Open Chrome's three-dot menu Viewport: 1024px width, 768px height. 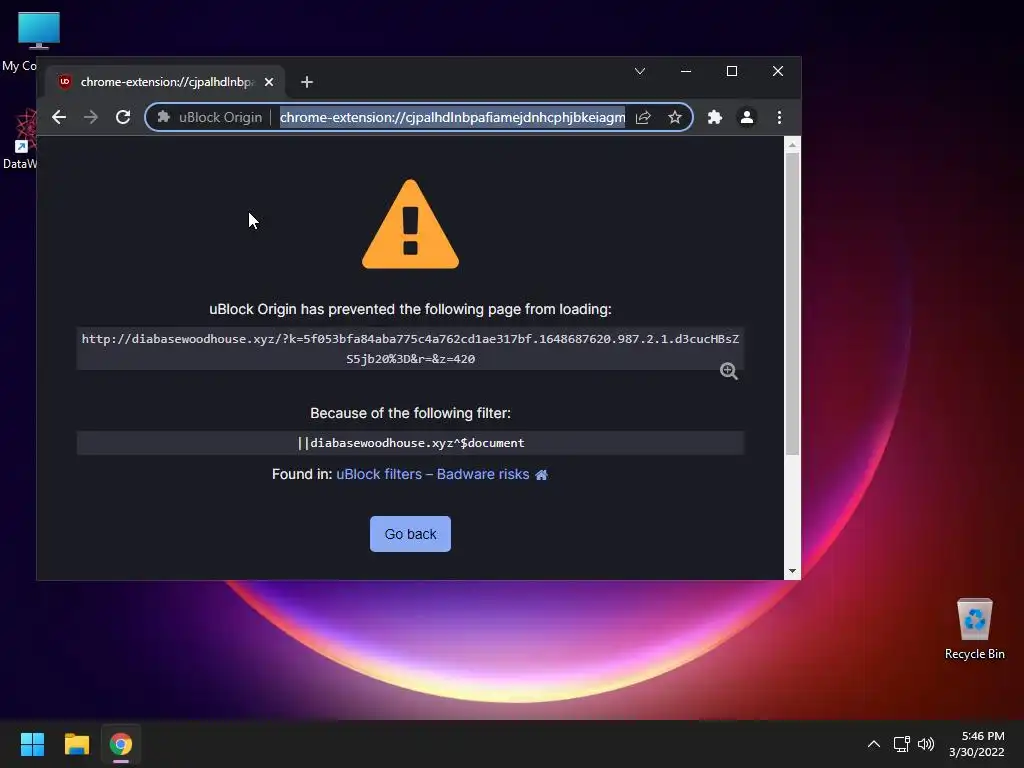click(x=779, y=118)
